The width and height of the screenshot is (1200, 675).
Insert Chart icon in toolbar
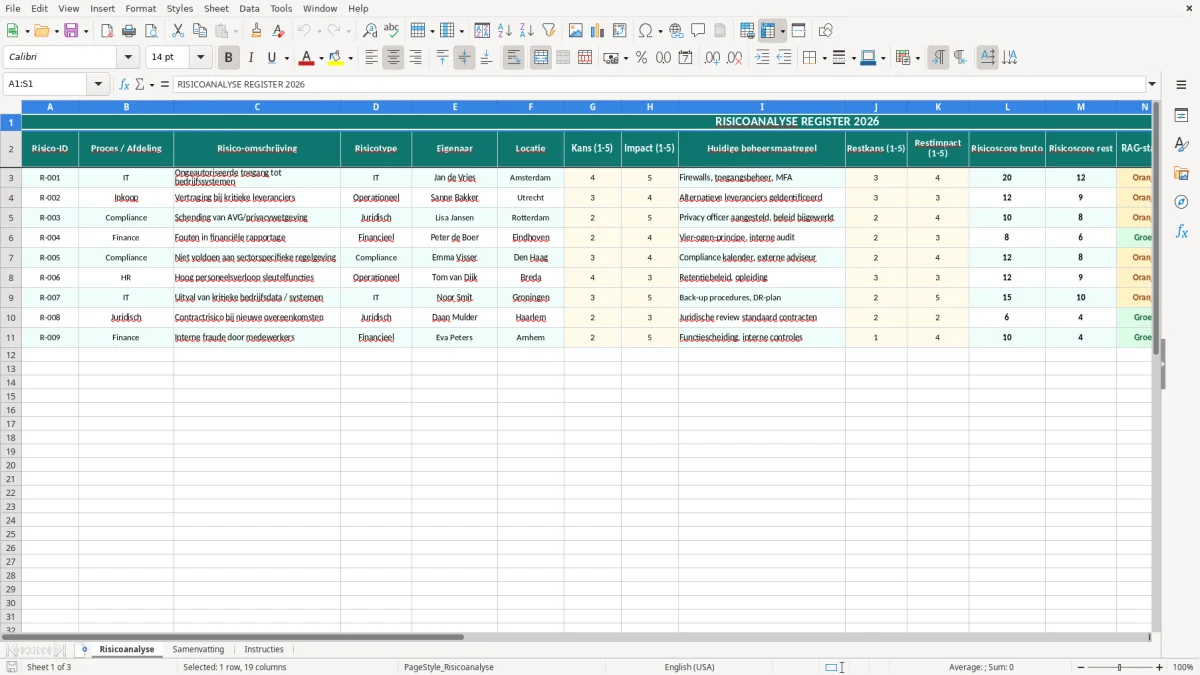[x=598, y=31]
